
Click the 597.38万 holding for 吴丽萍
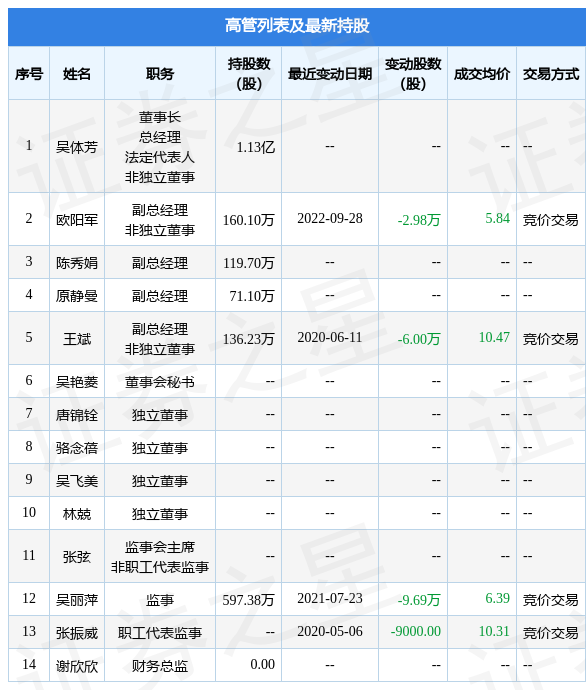(x=249, y=599)
